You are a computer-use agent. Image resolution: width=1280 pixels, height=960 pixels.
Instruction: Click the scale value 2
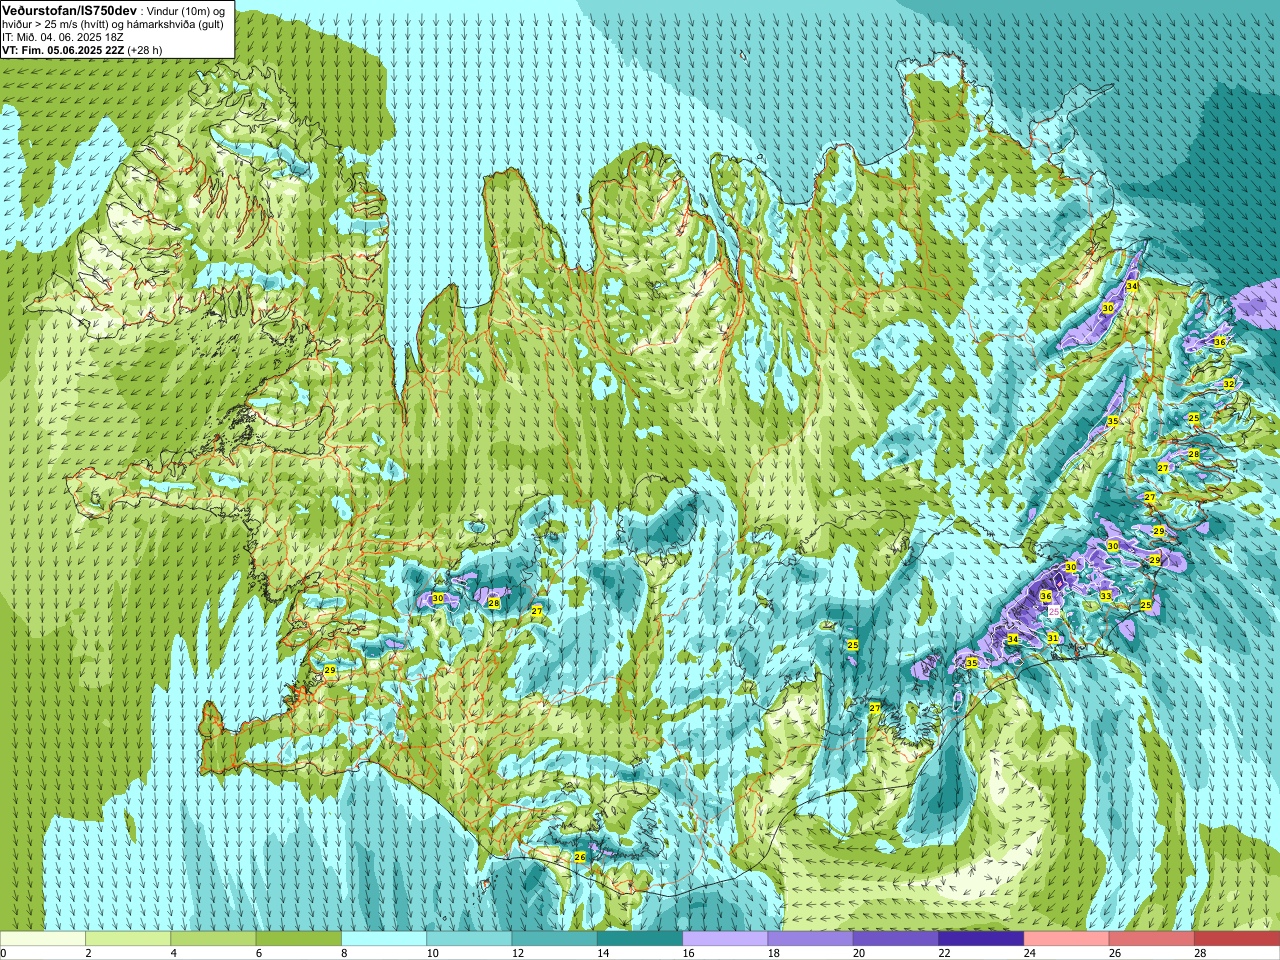pos(88,953)
